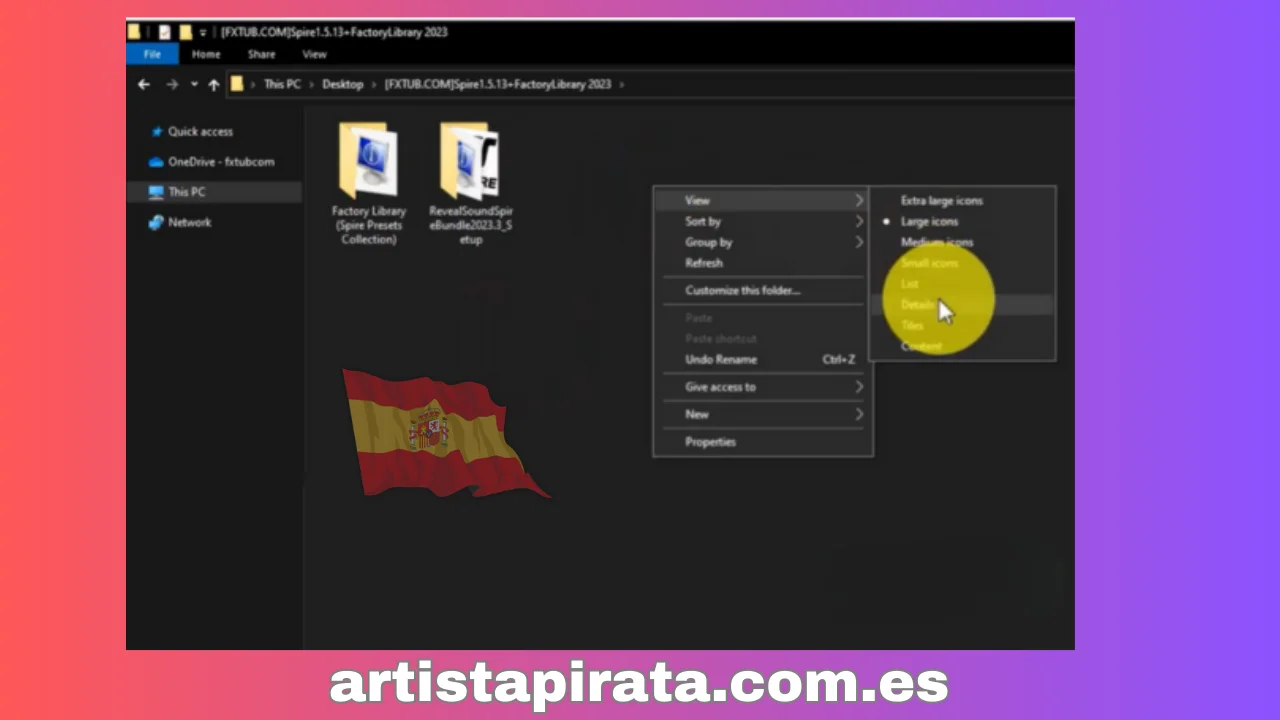Expand arrow beside Group by
The height and width of the screenshot is (720, 1280).
pos(859,243)
